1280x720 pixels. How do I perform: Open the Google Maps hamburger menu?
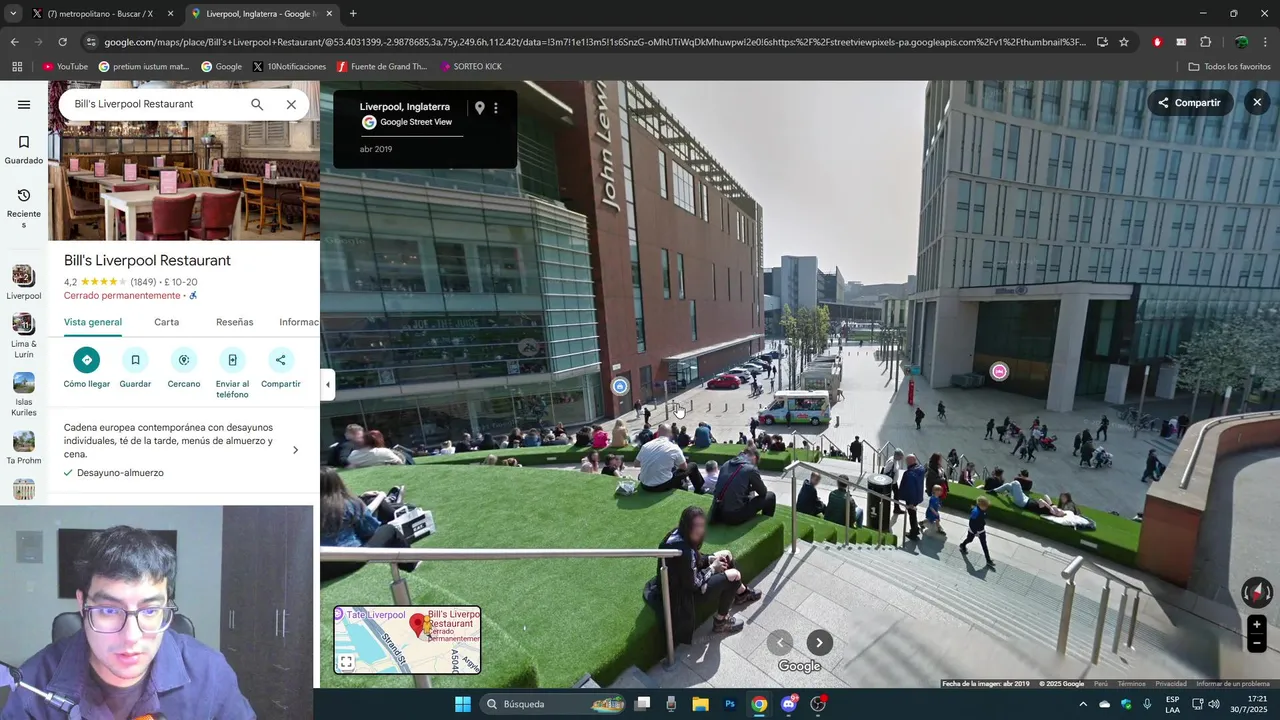(24, 104)
